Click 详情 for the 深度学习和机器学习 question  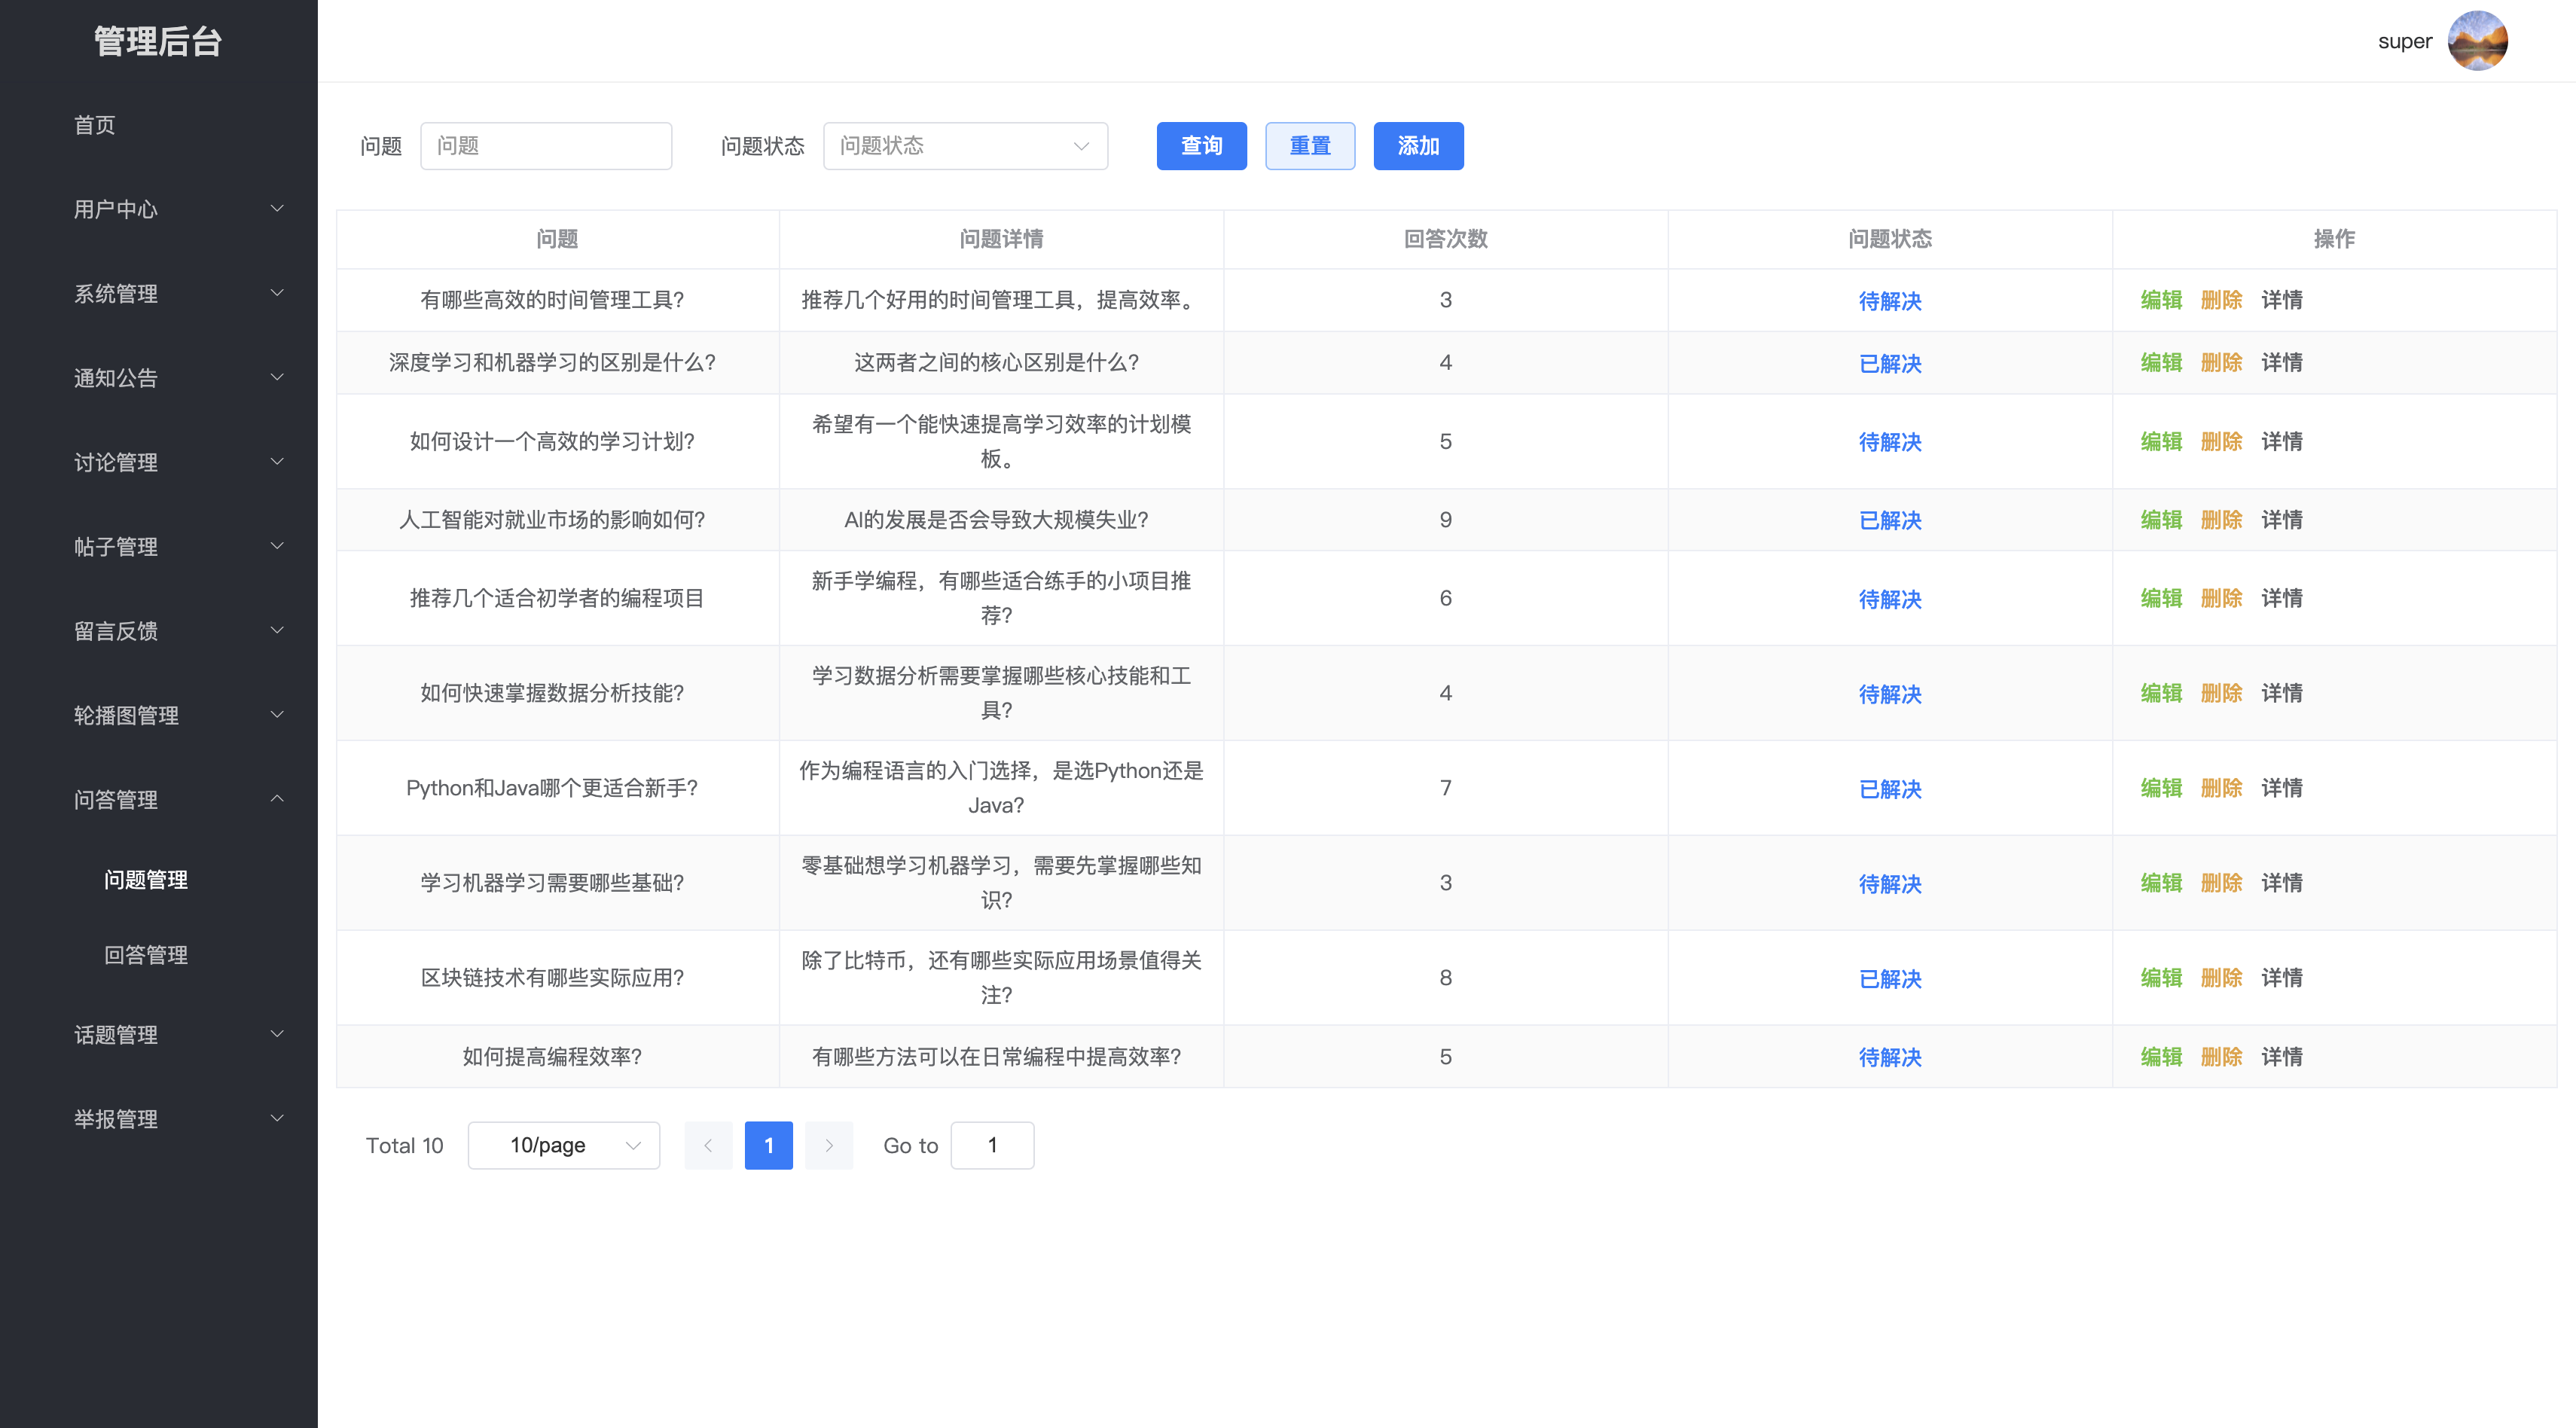(2281, 363)
